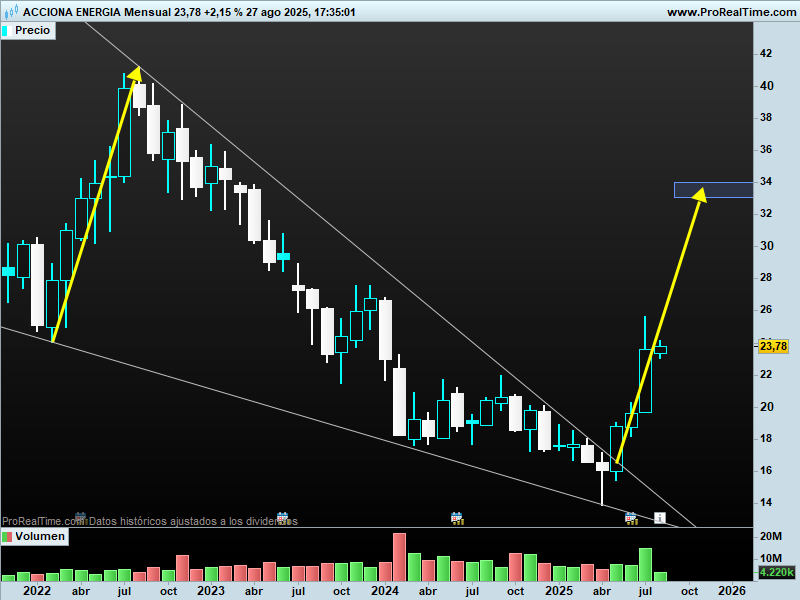
Task: Click the 2026 label on the time axis
Action: pyautogui.click(x=732, y=591)
